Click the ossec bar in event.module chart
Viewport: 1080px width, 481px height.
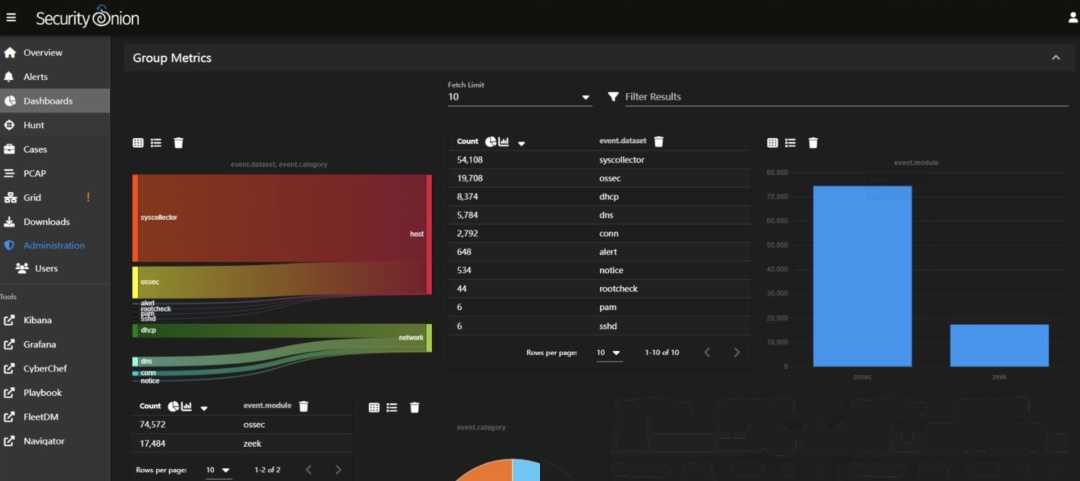[x=862, y=276]
